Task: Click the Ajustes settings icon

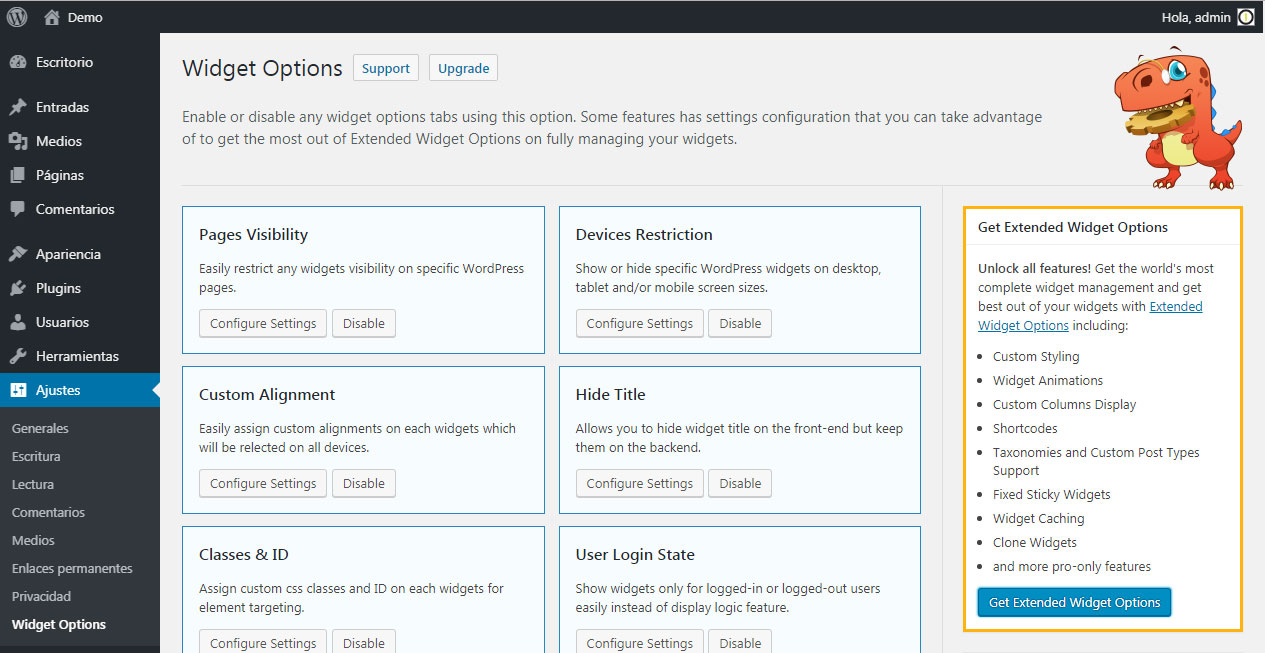Action: [x=18, y=390]
